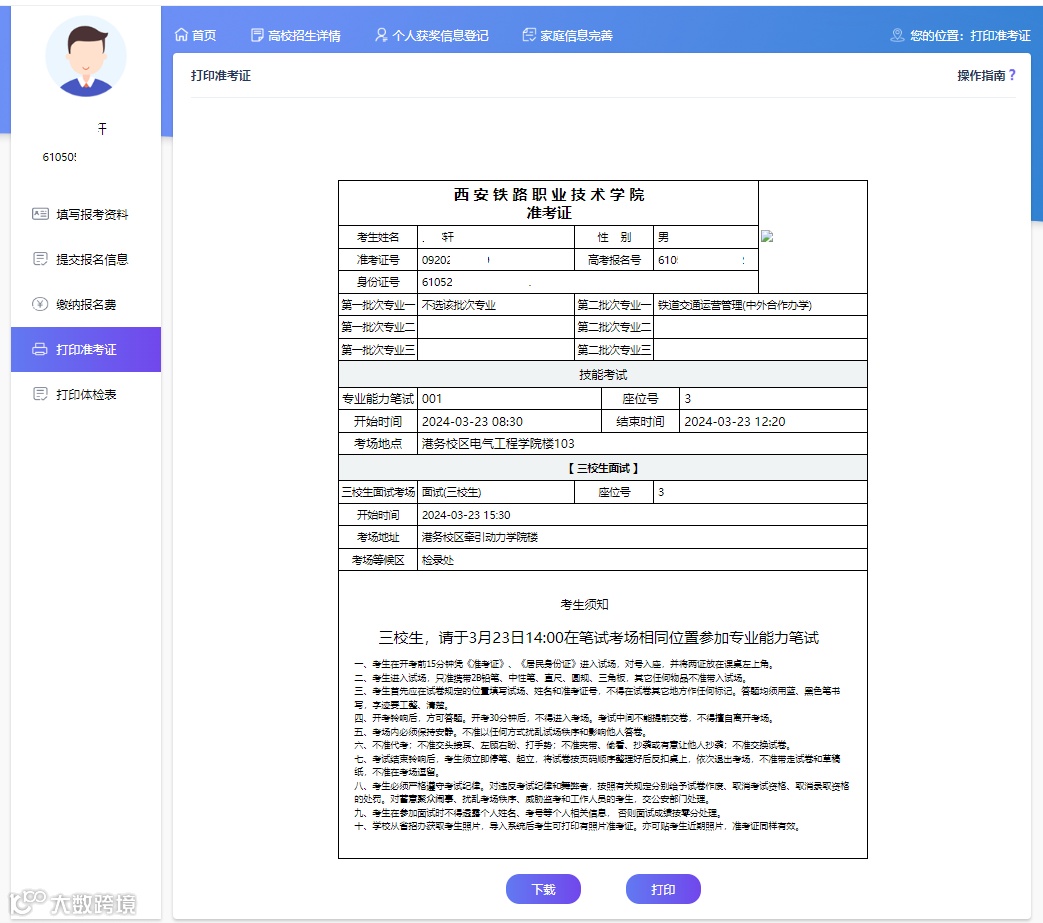
Task: Click the 三校生面试考场 label
Action: 378,492
